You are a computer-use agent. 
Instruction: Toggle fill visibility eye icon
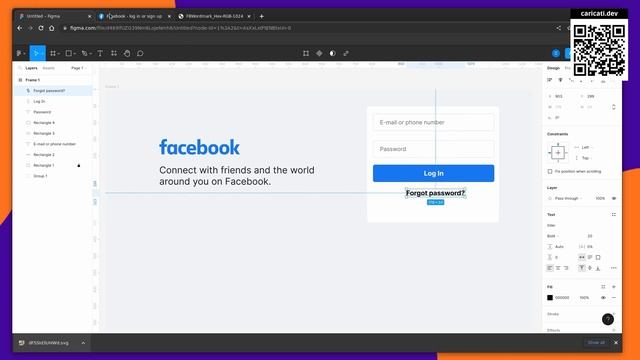pos(603,298)
